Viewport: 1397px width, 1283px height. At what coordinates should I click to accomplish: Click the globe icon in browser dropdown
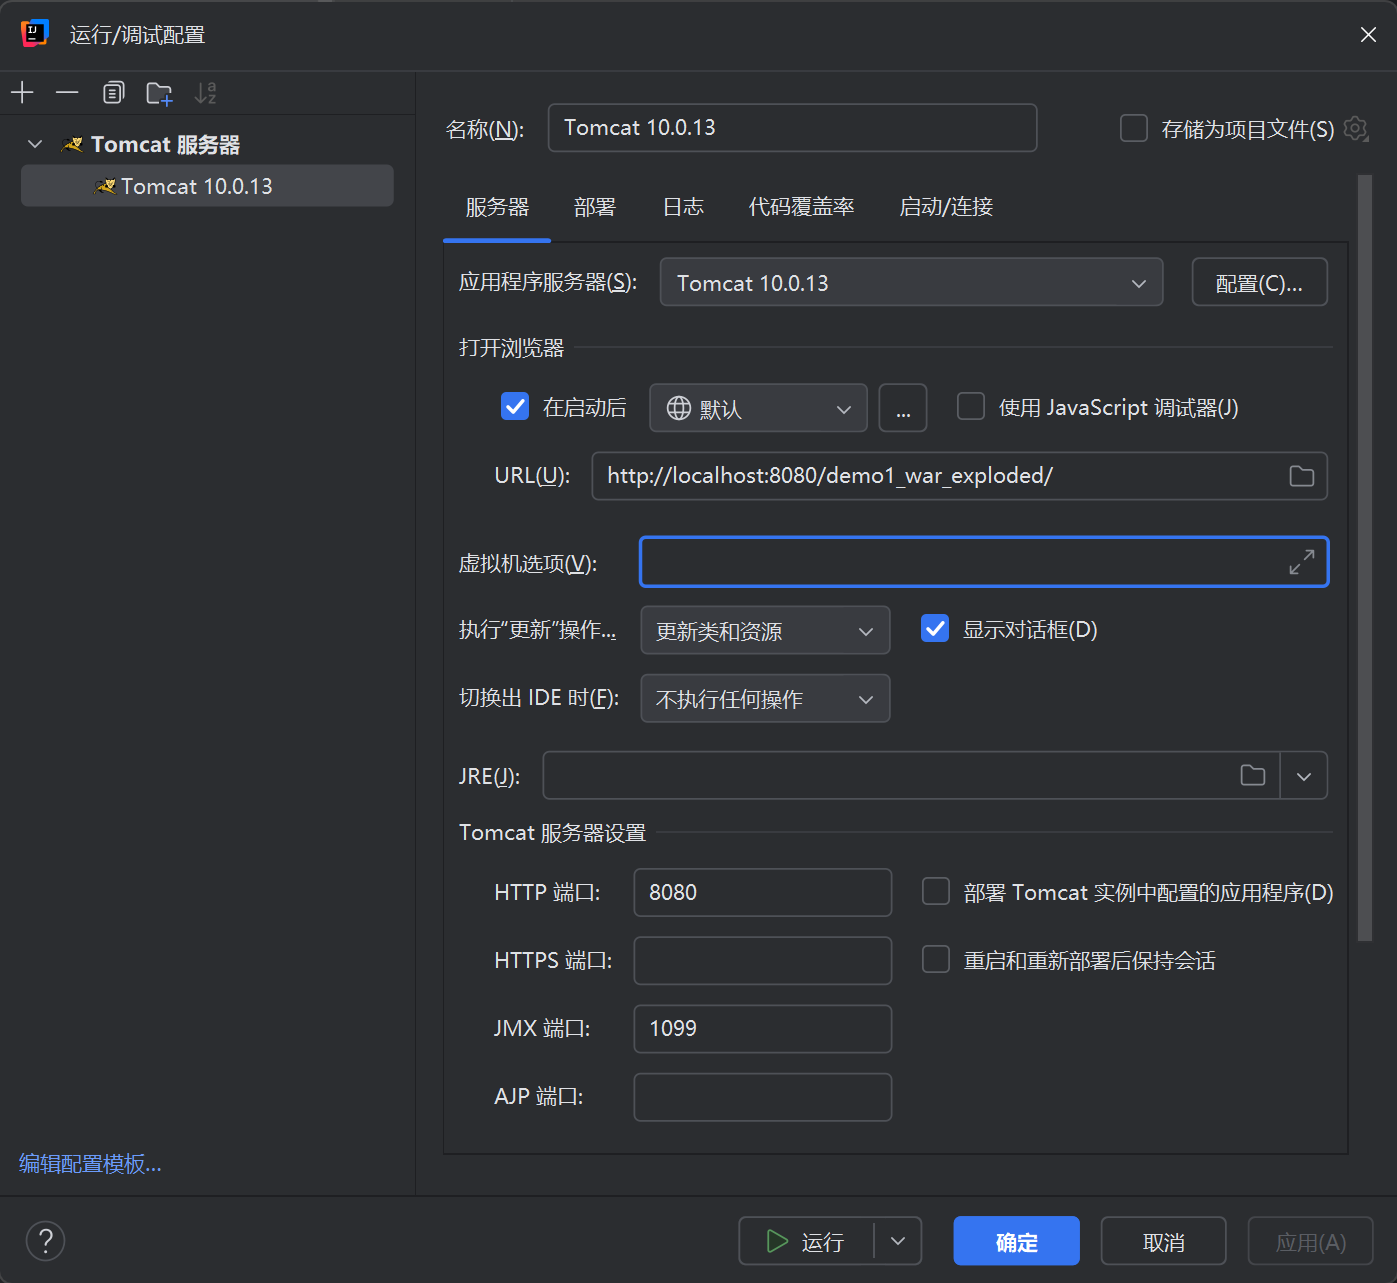tap(679, 408)
